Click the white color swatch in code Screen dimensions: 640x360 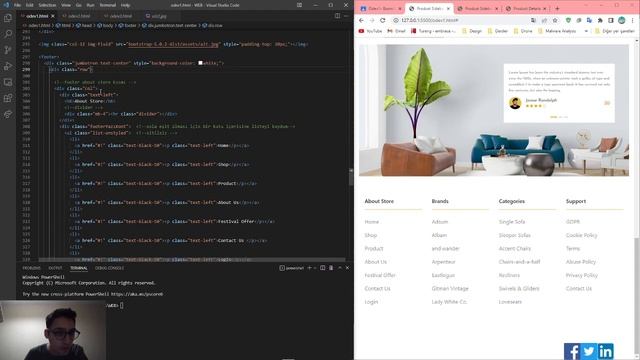[x=200, y=63]
